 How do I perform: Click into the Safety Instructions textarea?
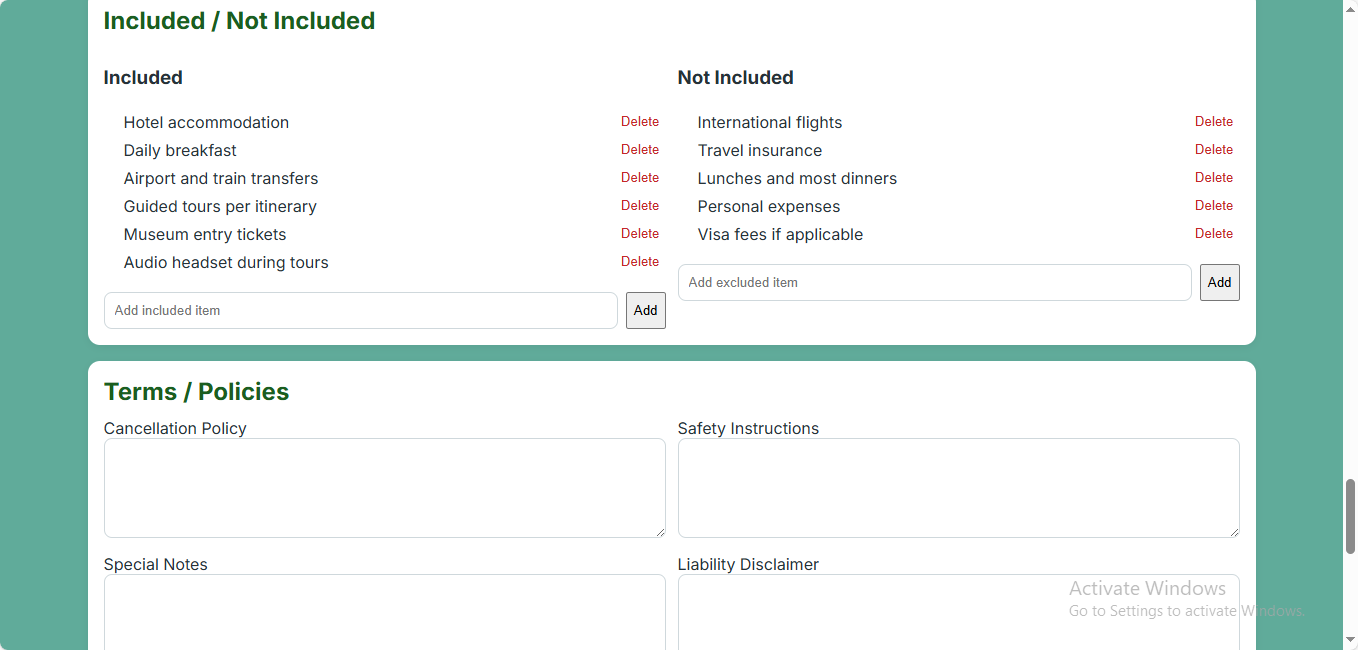[x=958, y=488]
